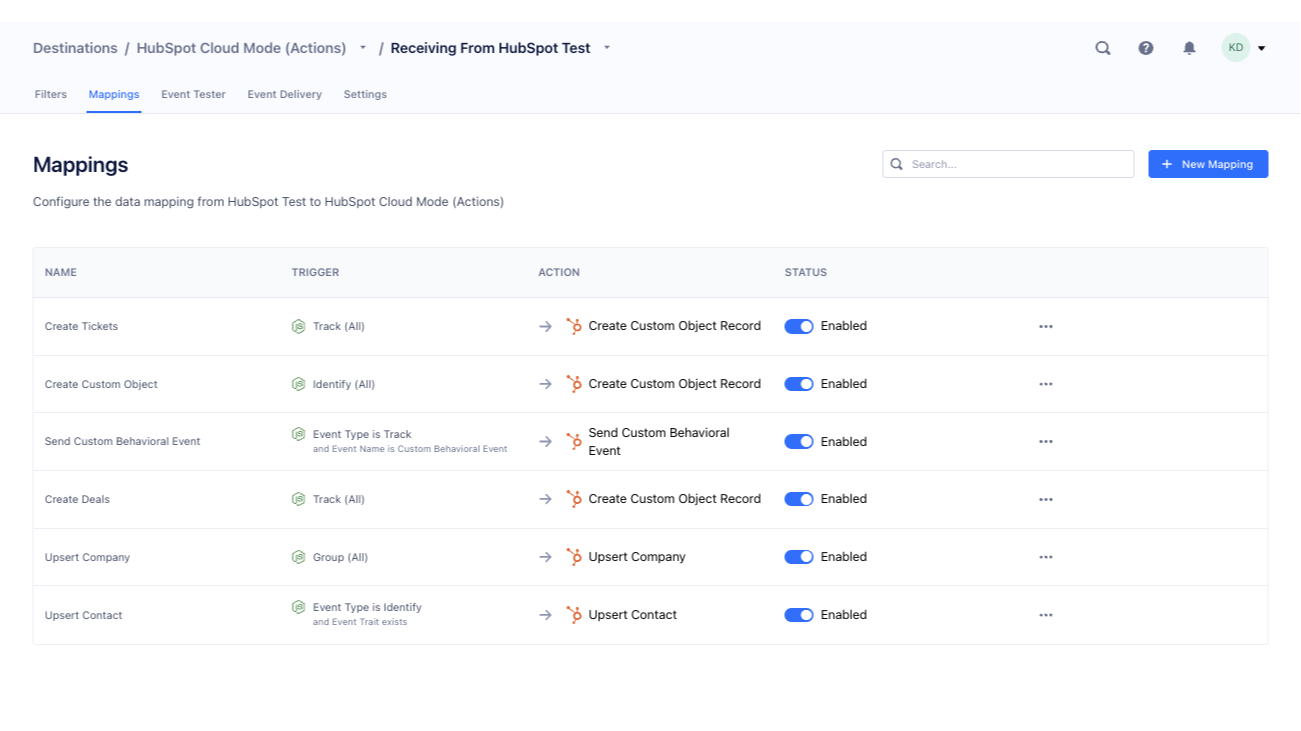The image size is (1301, 731).
Task: Open the help question mark icon
Action: click(1146, 48)
